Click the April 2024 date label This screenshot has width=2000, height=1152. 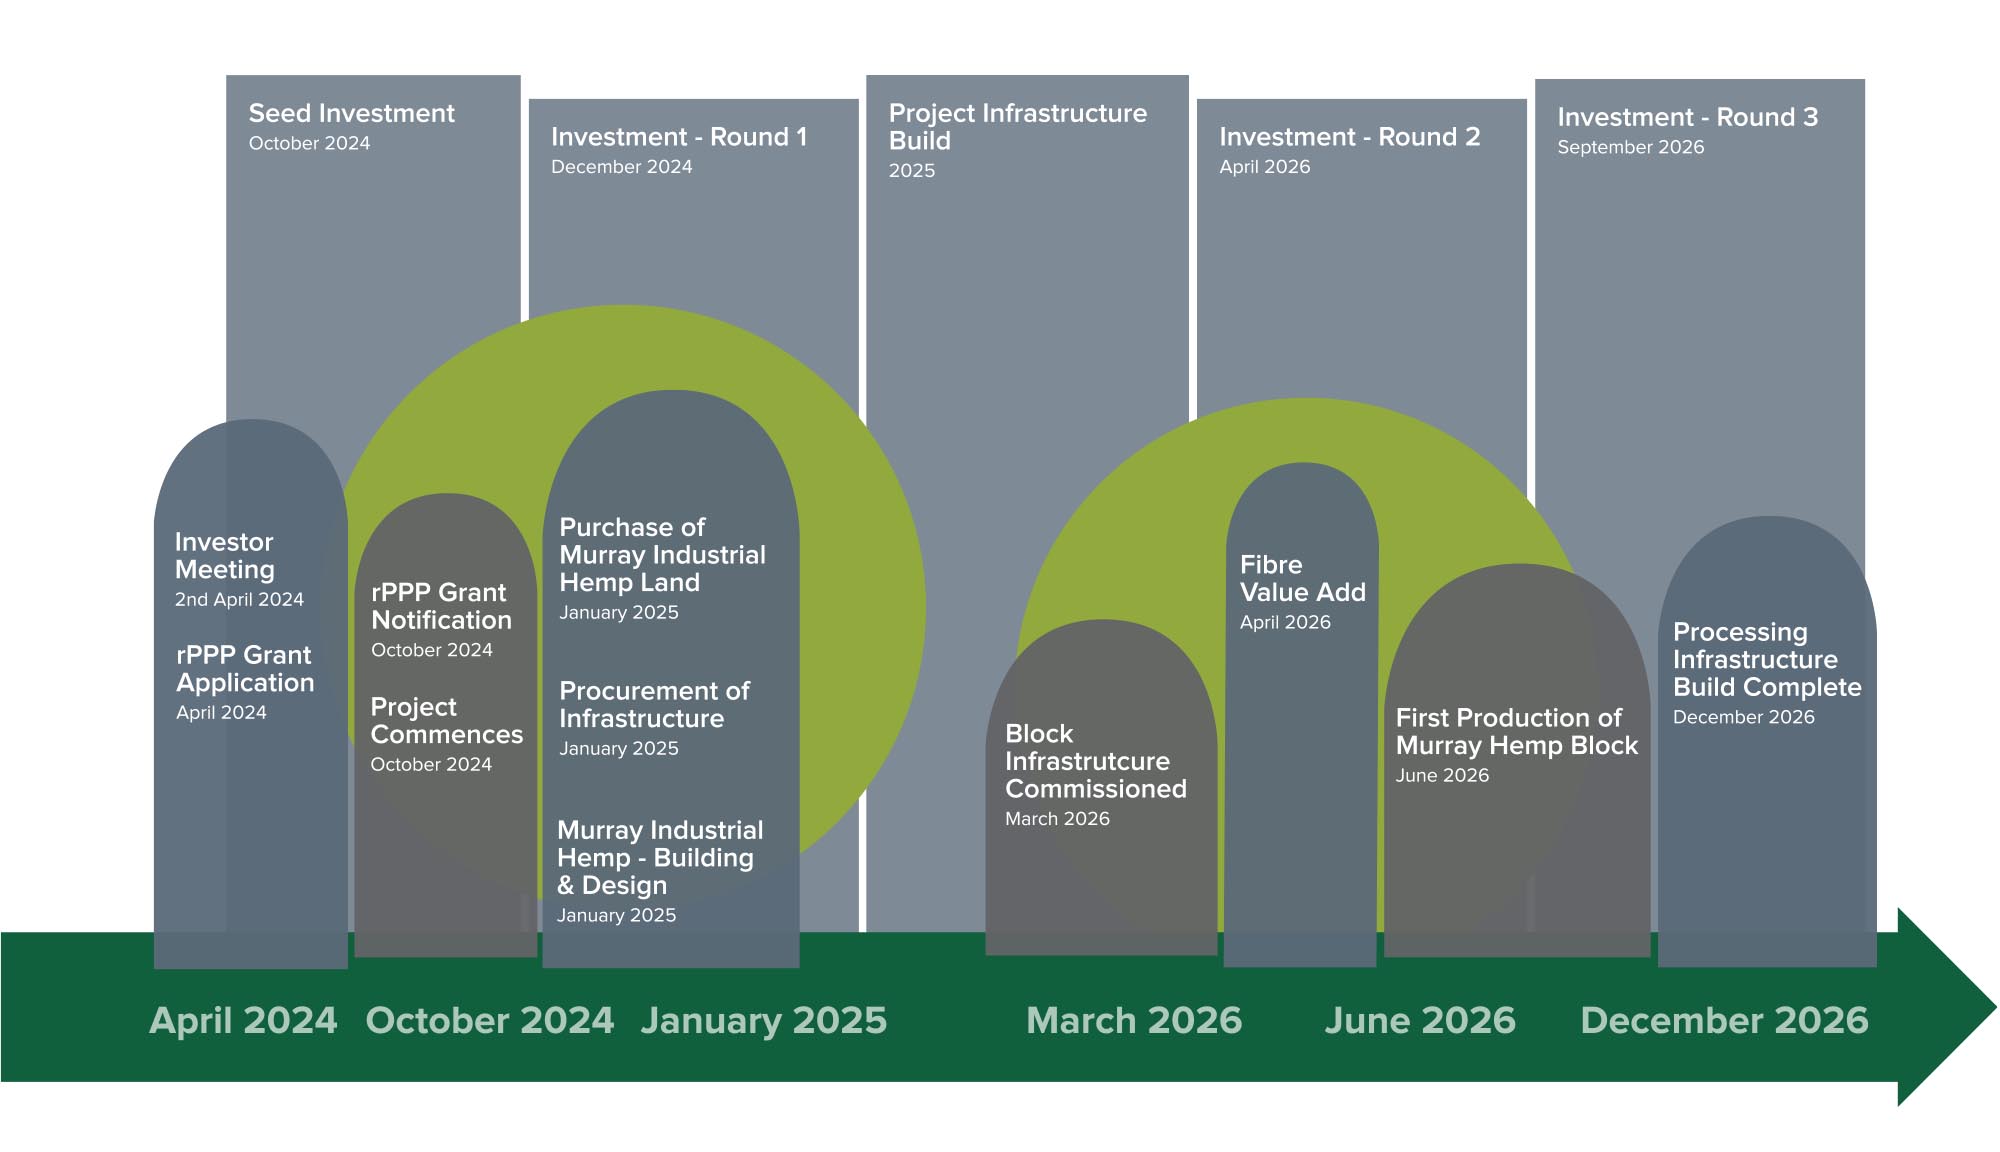click(243, 1021)
